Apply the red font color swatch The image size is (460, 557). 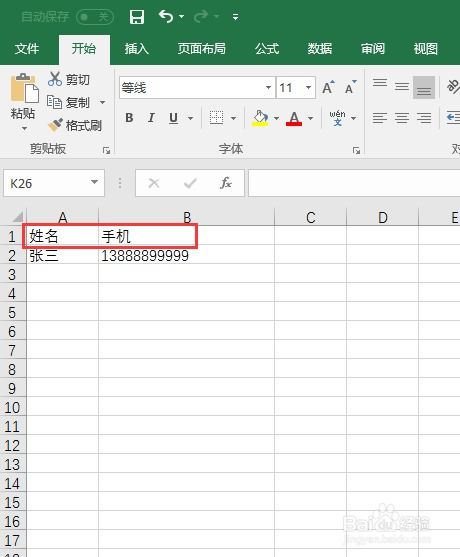tap(294, 118)
